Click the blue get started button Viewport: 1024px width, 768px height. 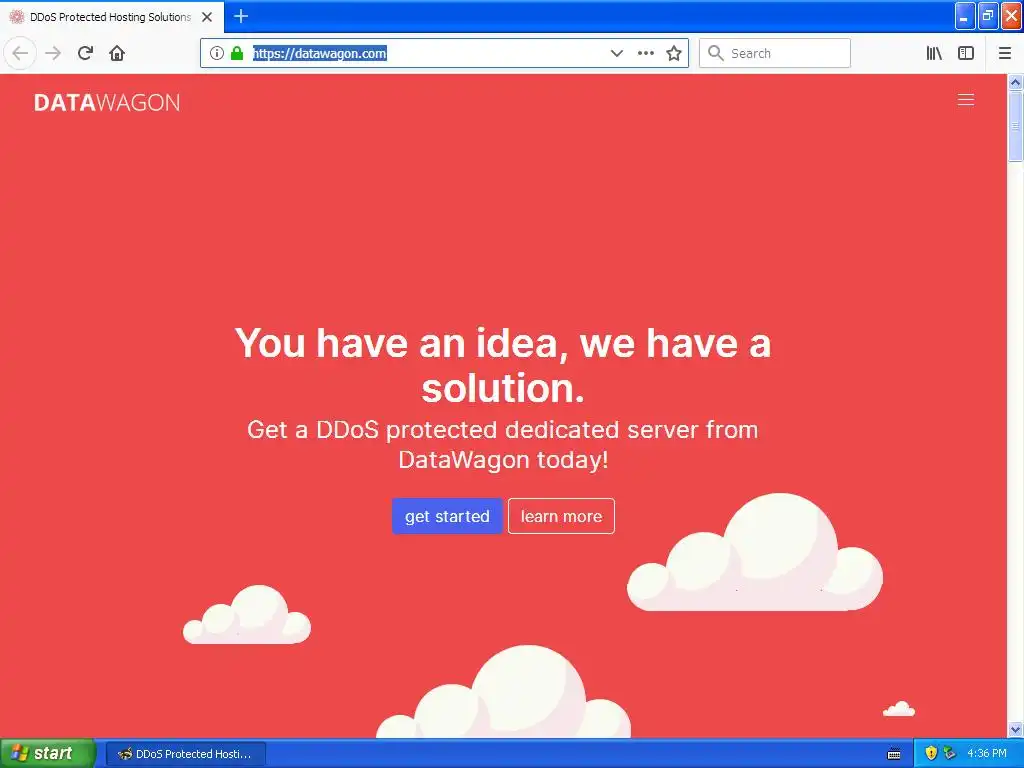(447, 516)
